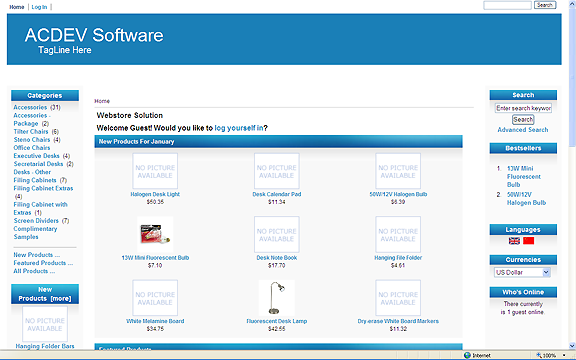The width and height of the screenshot is (576, 360).
Task: Open the Fluorescent Desk Lamp product image
Action: pos(276,298)
